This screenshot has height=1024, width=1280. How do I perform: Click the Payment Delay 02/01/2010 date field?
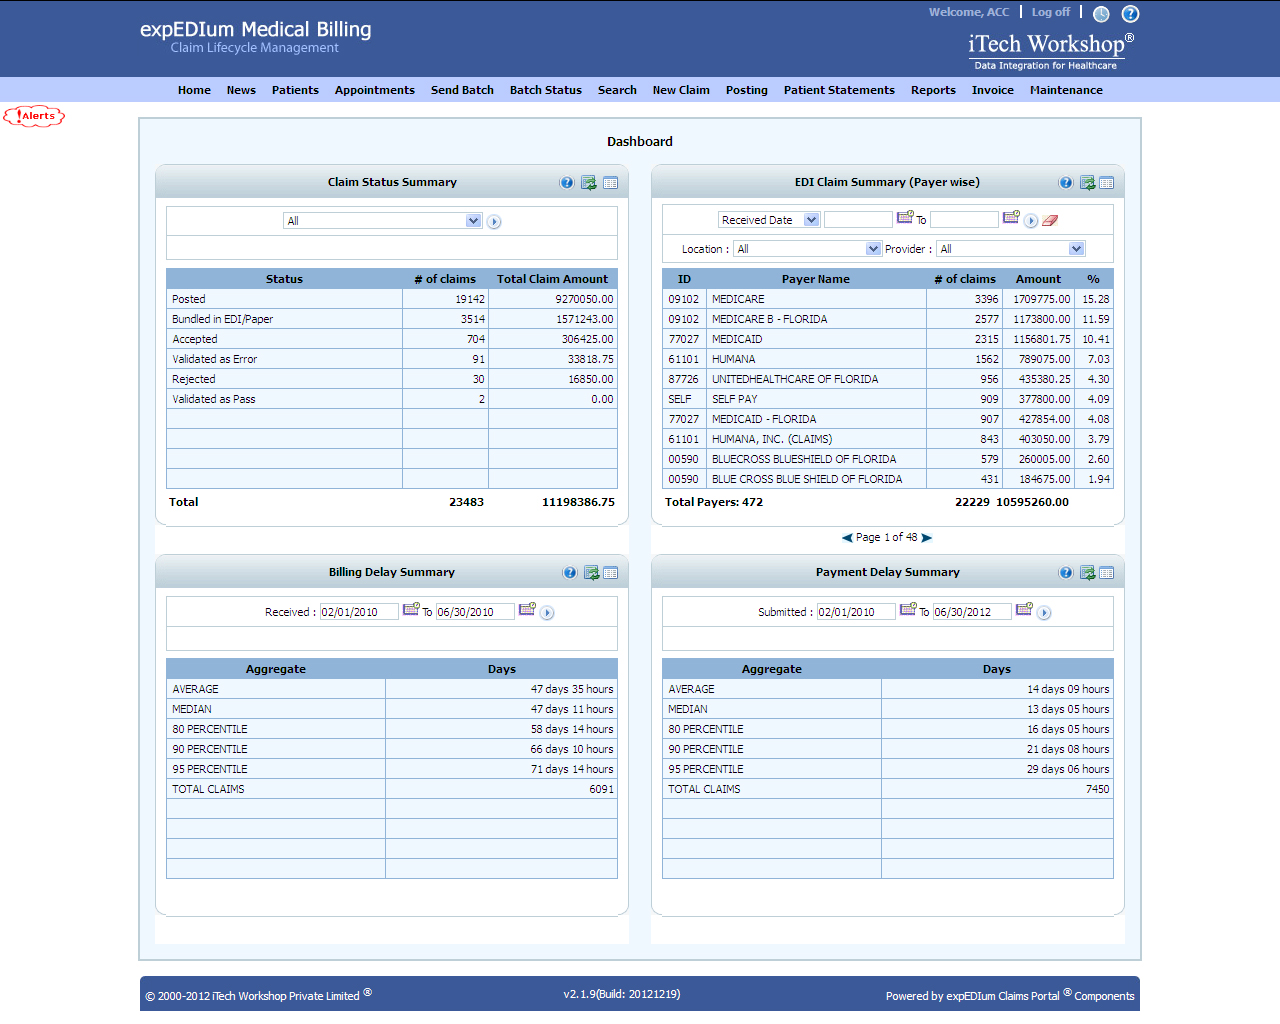click(x=856, y=612)
